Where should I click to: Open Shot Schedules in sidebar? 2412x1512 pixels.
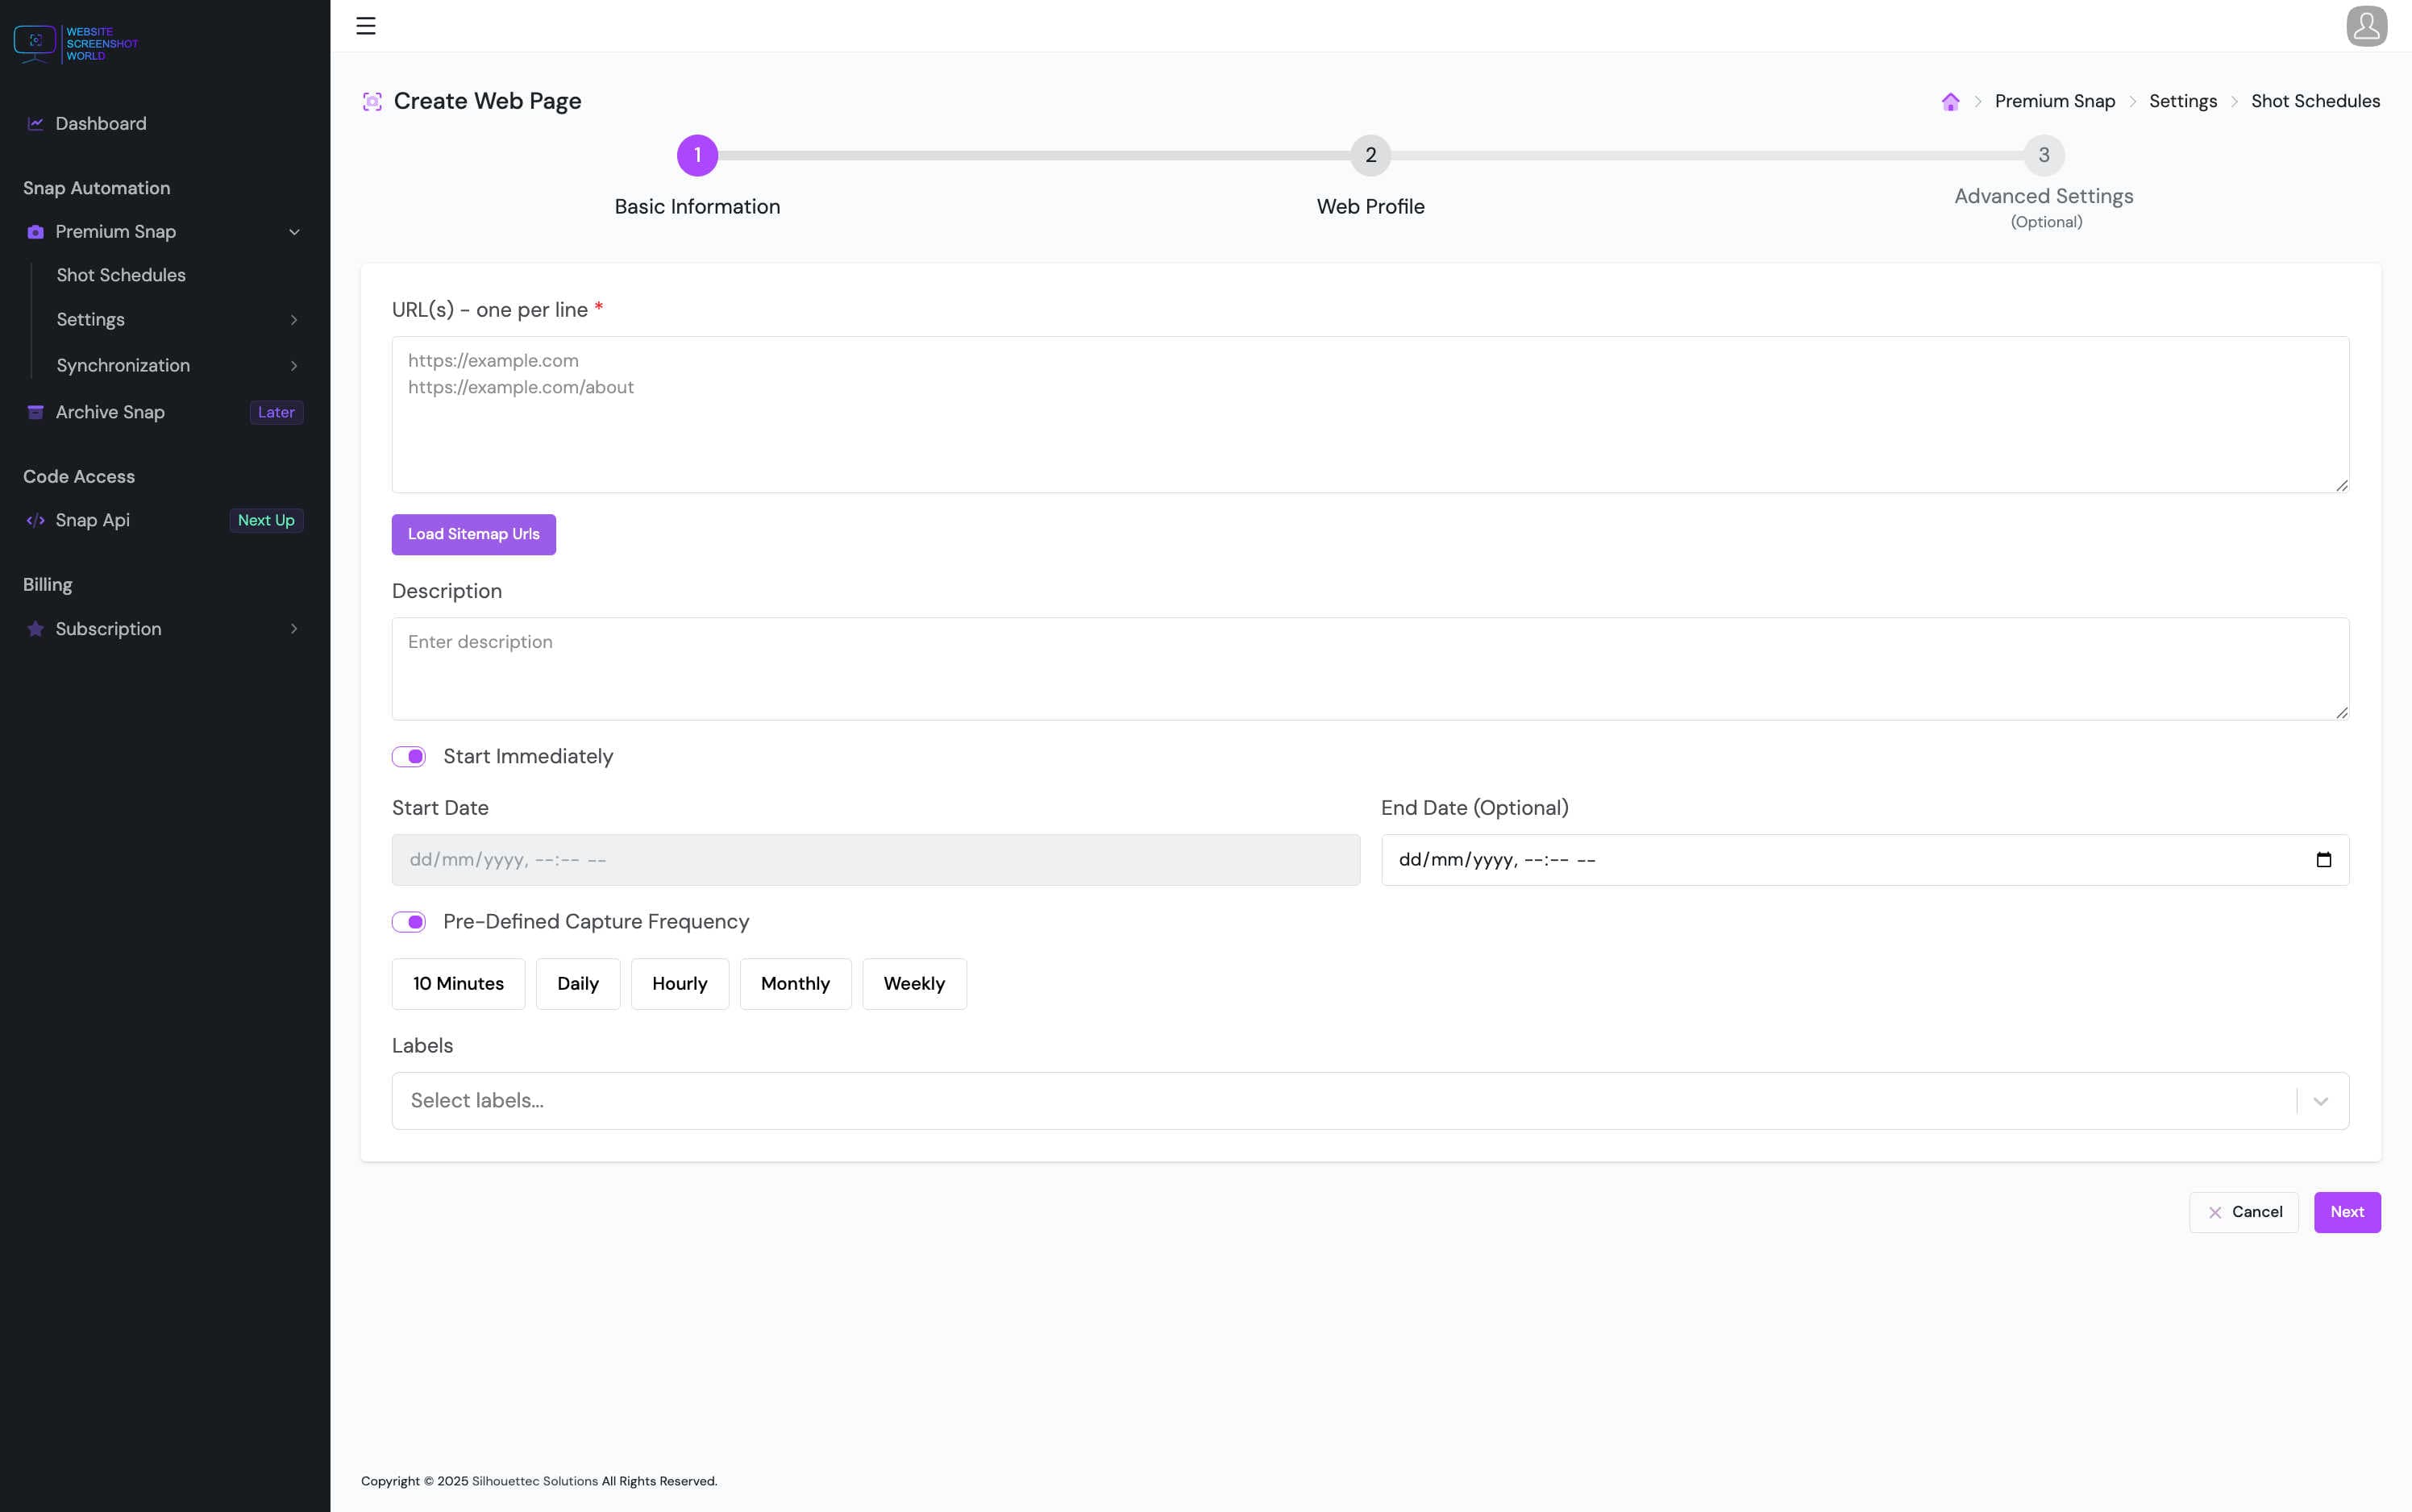click(x=121, y=275)
